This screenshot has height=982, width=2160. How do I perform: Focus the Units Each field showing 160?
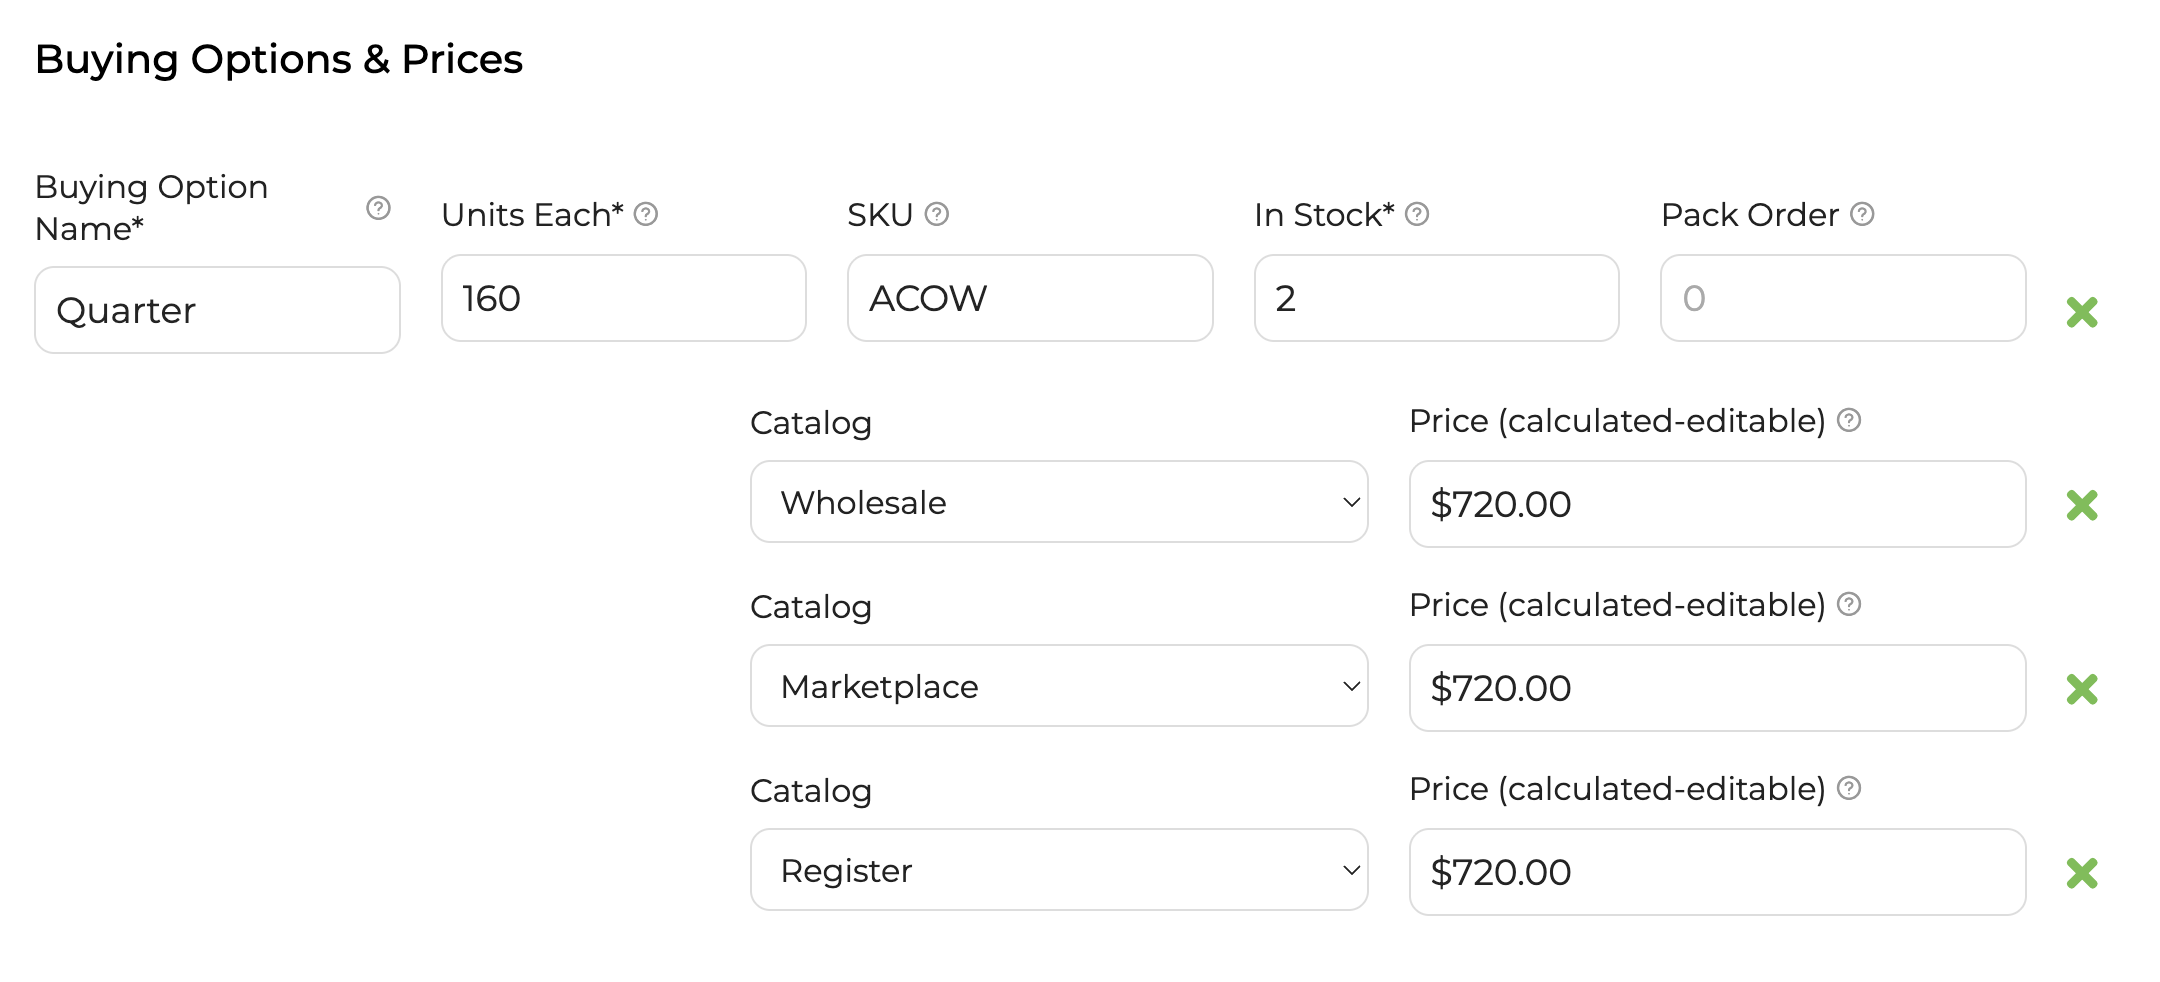pos(623,298)
